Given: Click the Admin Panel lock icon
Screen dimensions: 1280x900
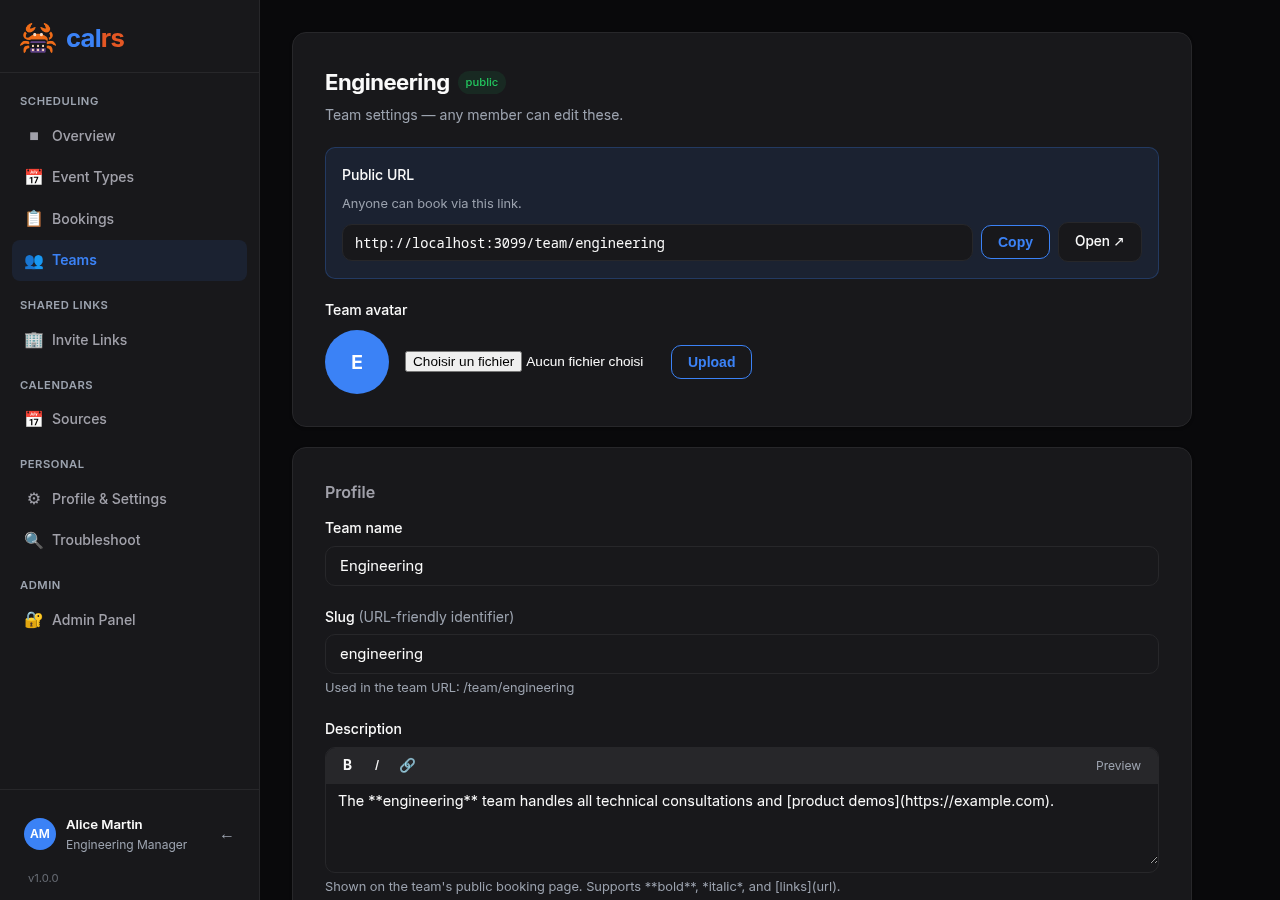Looking at the screenshot, I should [x=34, y=620].
